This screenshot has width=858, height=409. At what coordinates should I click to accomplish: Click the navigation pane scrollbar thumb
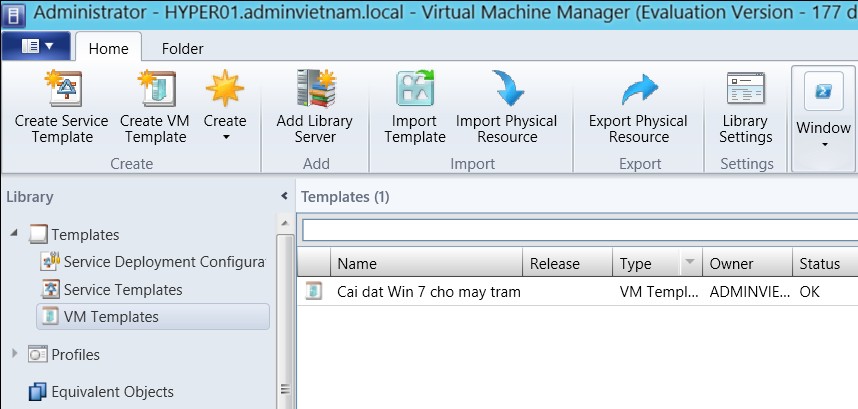click(x=285, y=321)
